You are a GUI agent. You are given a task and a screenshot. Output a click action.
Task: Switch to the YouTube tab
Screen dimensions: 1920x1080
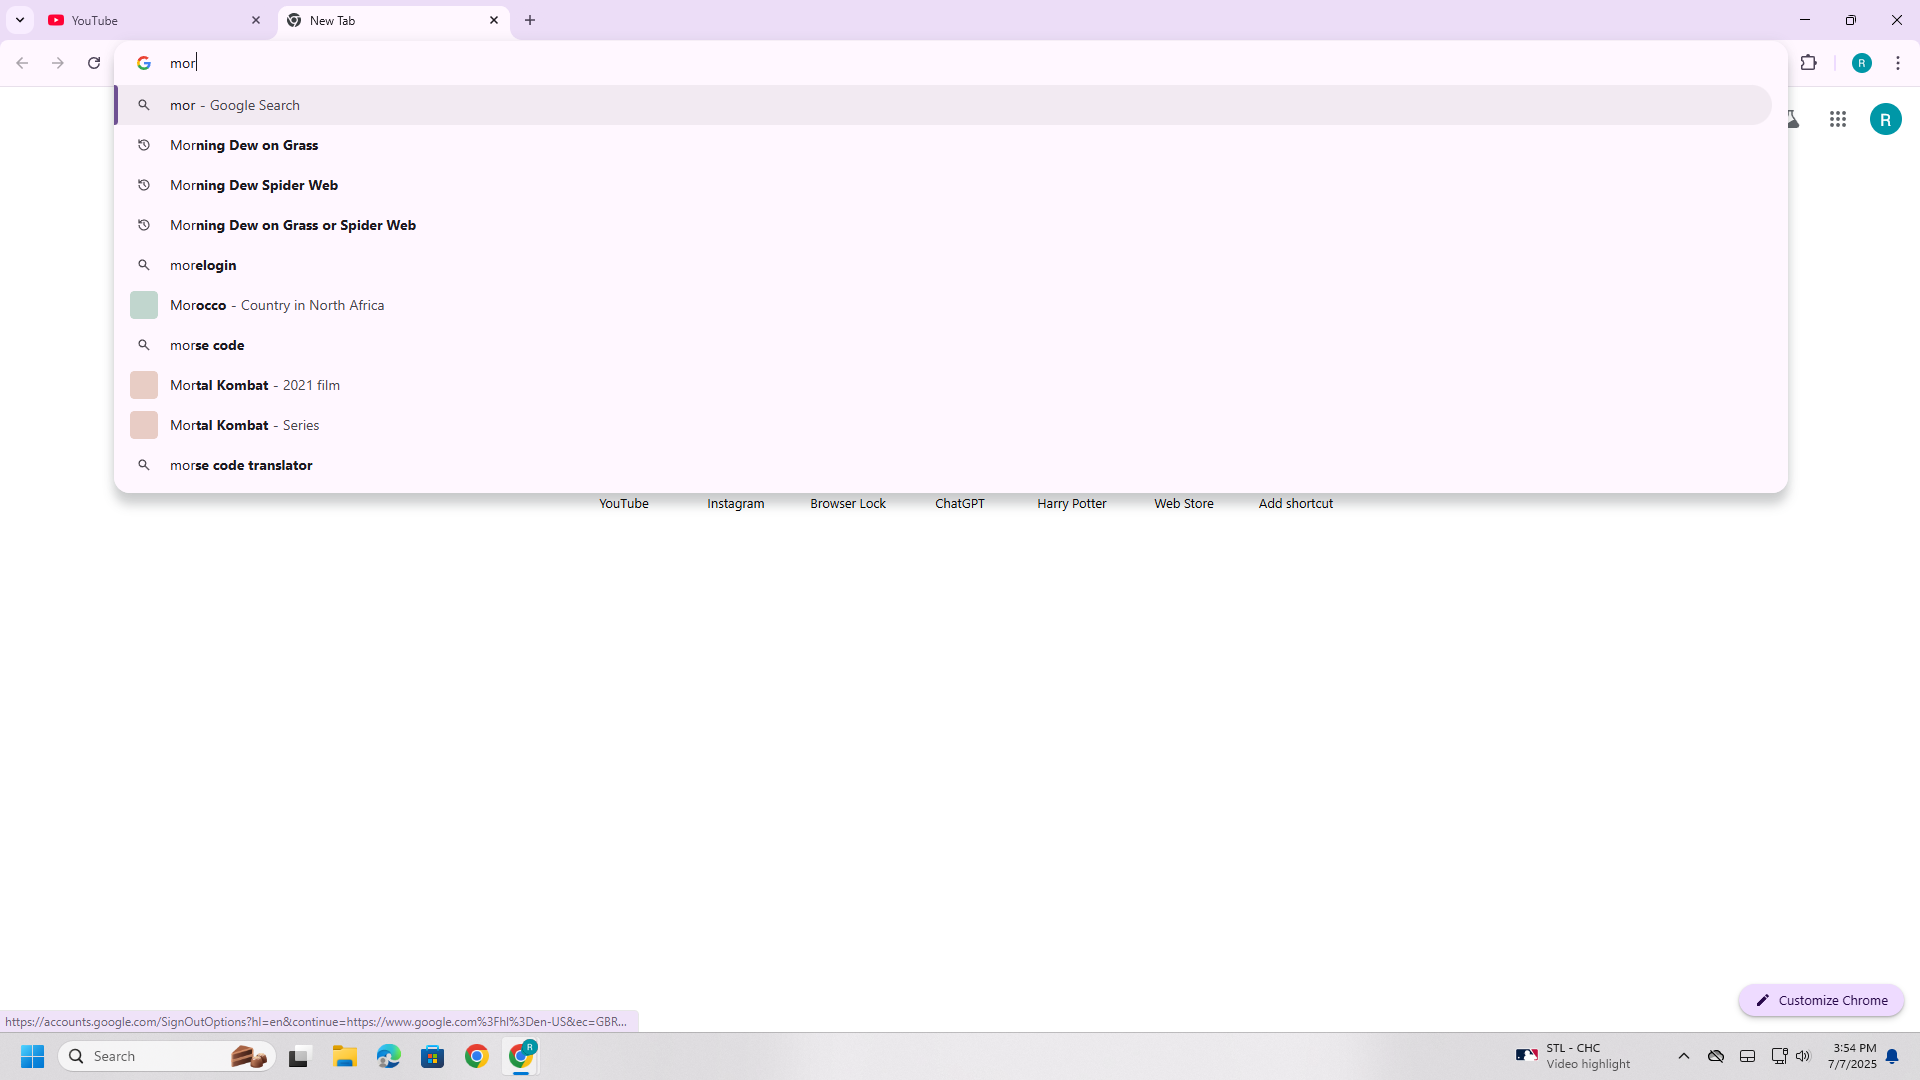[155, 20]
